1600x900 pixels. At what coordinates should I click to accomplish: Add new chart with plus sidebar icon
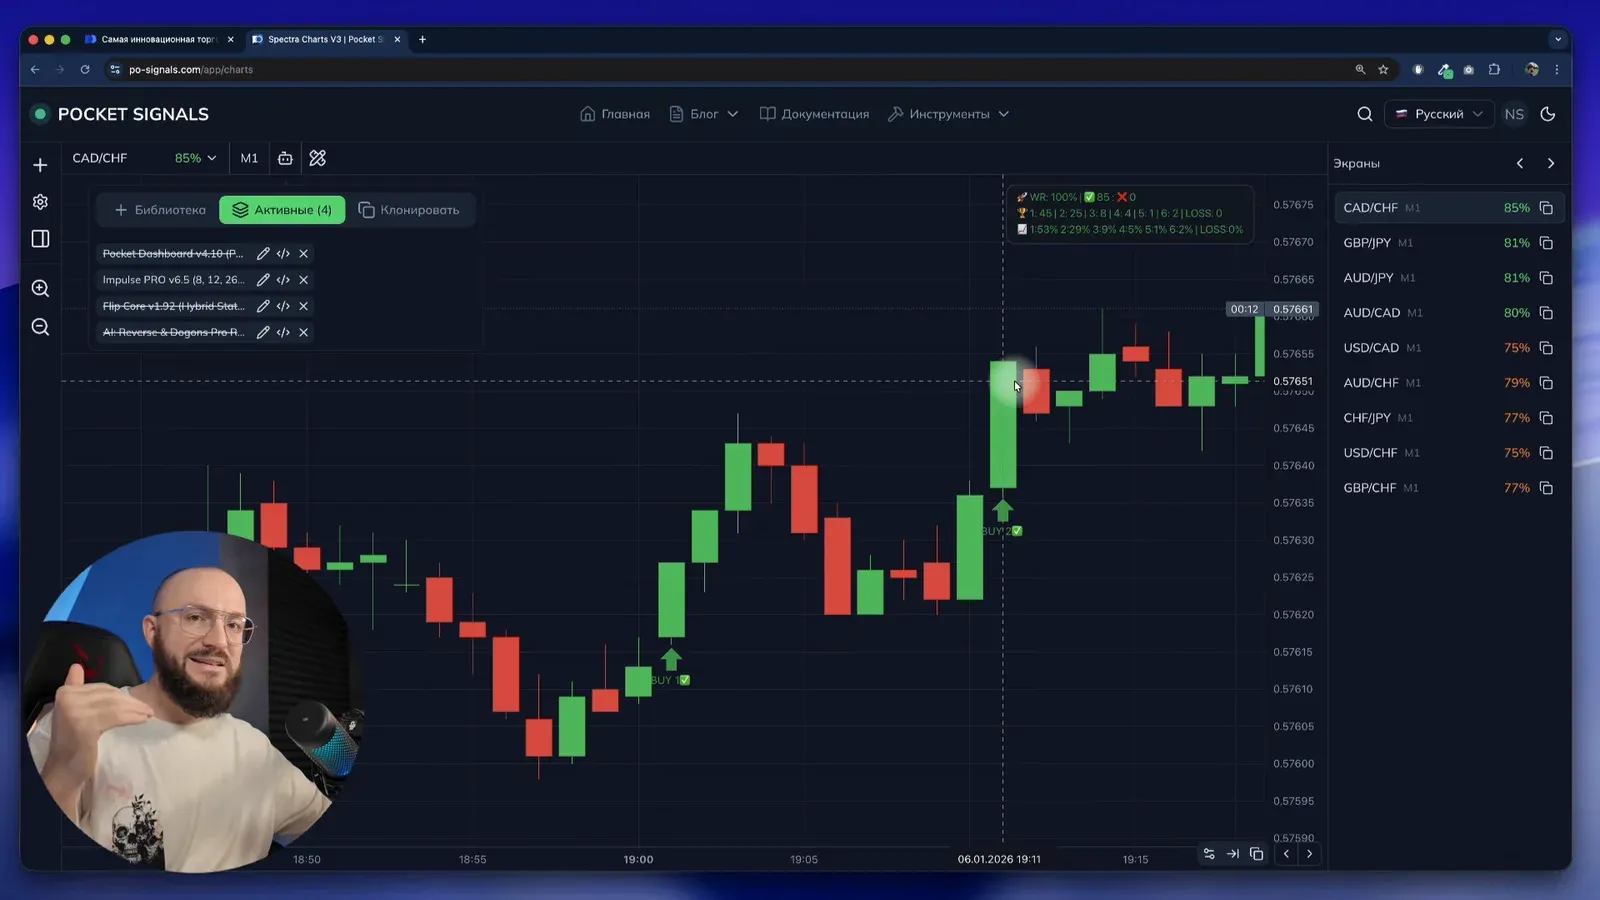point(40,165)
